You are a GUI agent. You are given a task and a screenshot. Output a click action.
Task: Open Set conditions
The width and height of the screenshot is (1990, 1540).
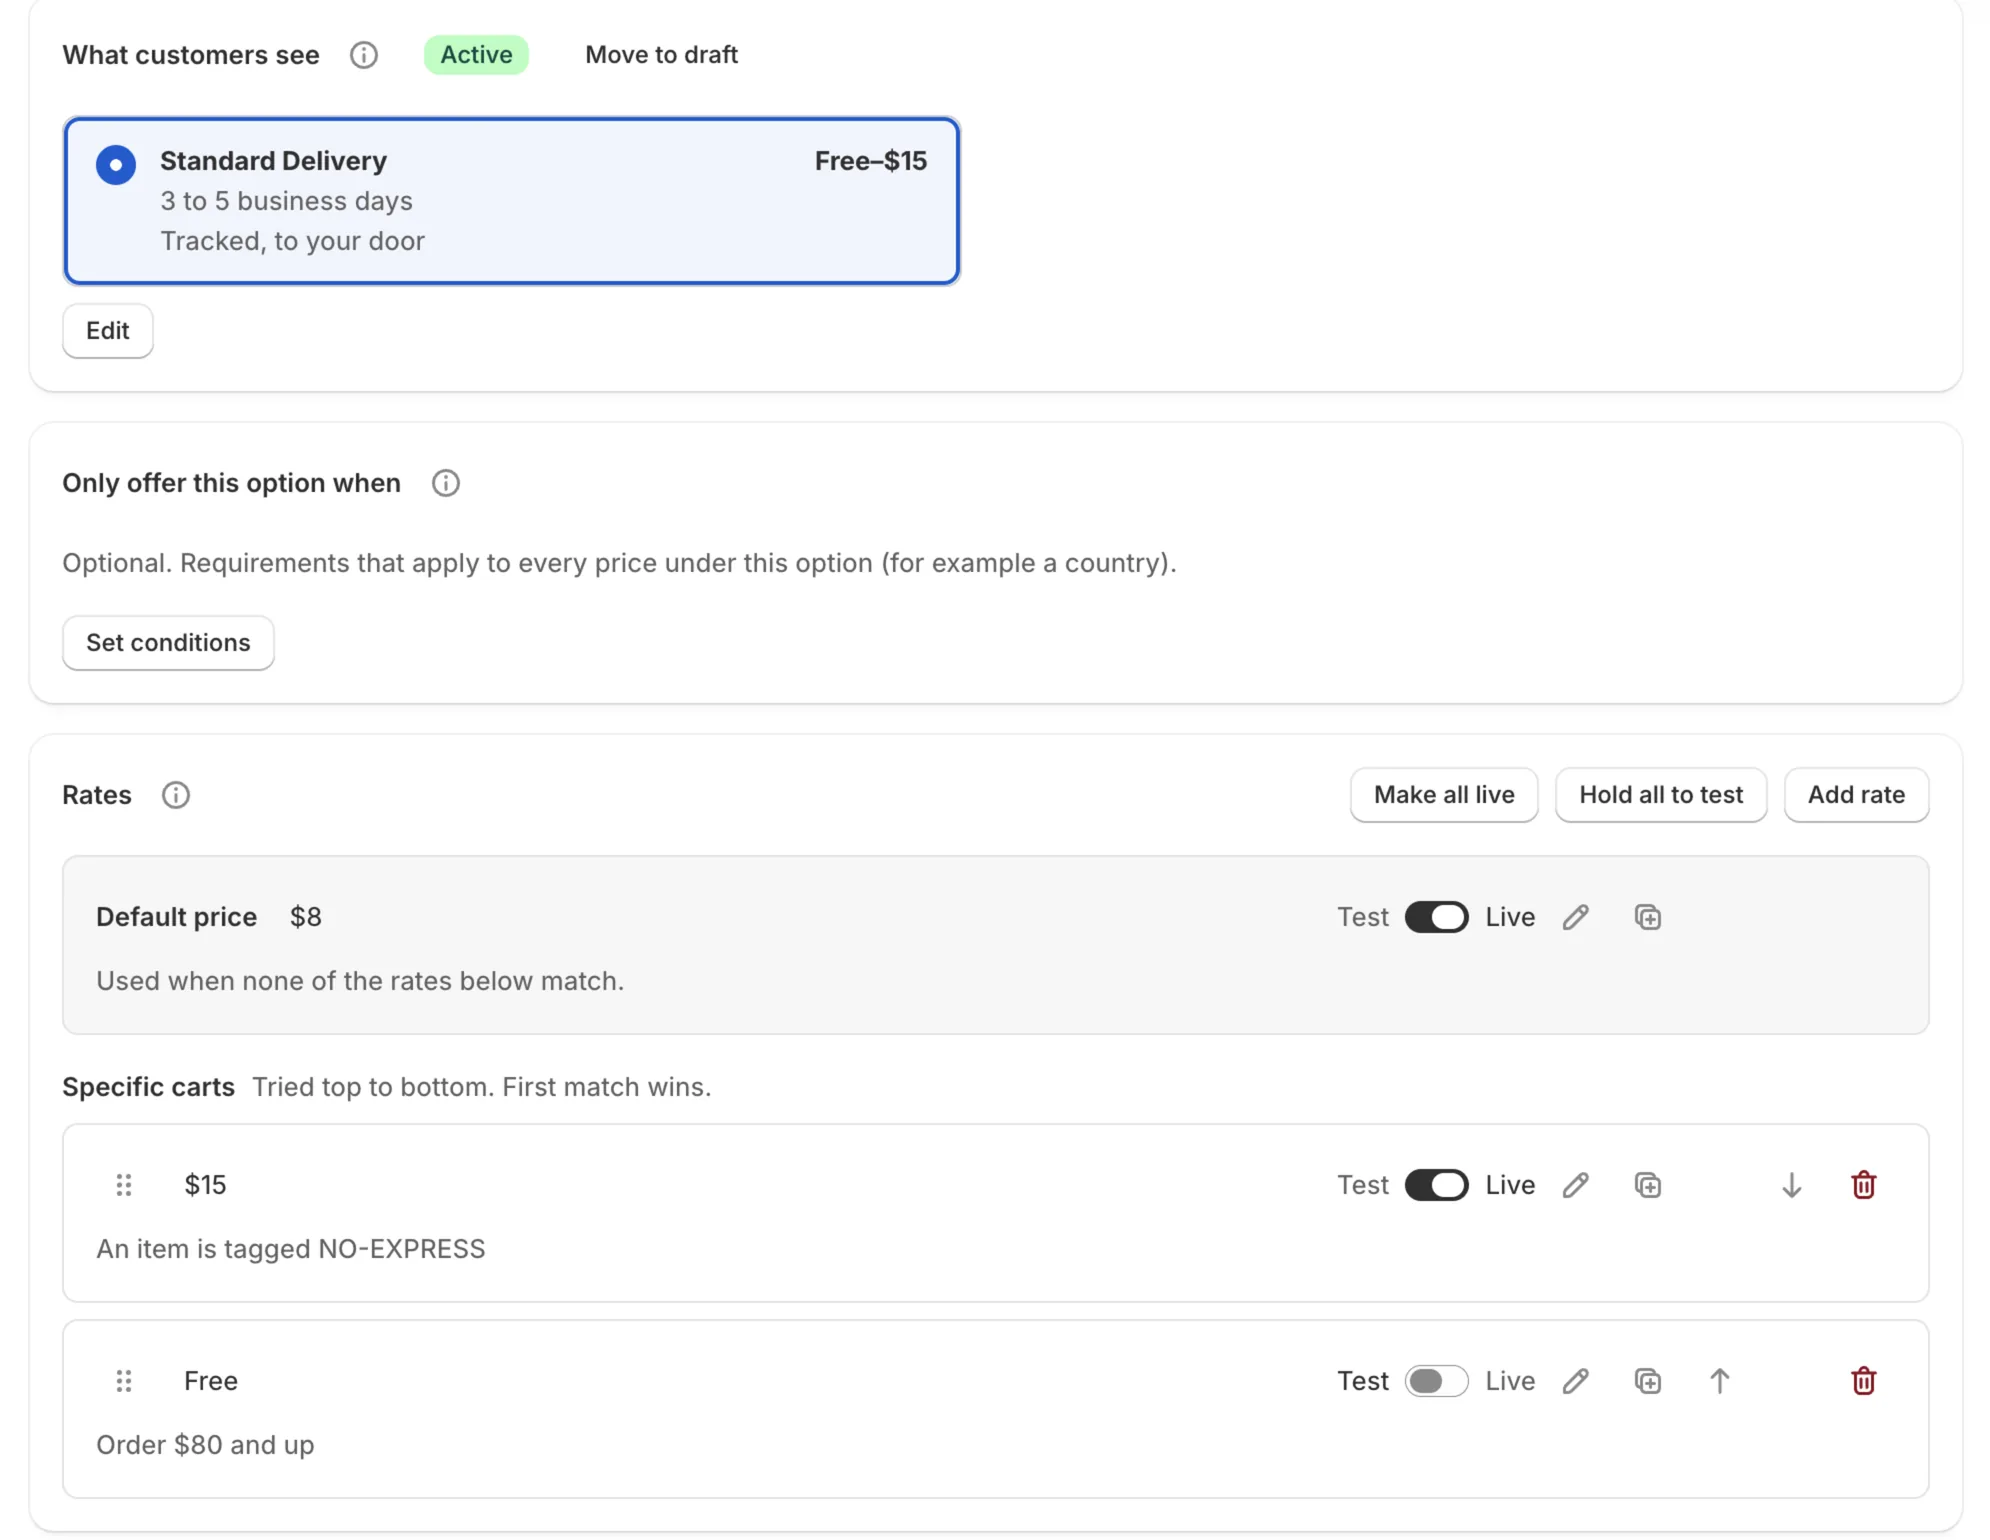tap(168, 643)
